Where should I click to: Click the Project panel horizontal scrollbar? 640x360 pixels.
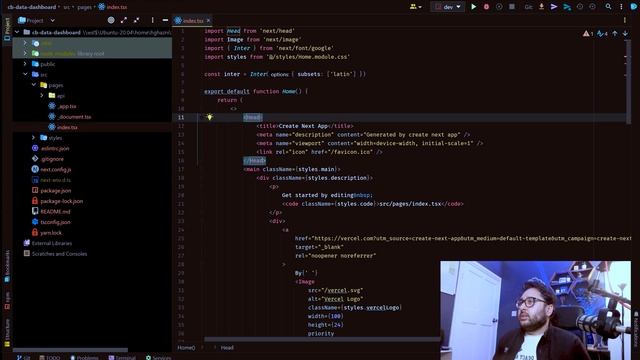70,350
